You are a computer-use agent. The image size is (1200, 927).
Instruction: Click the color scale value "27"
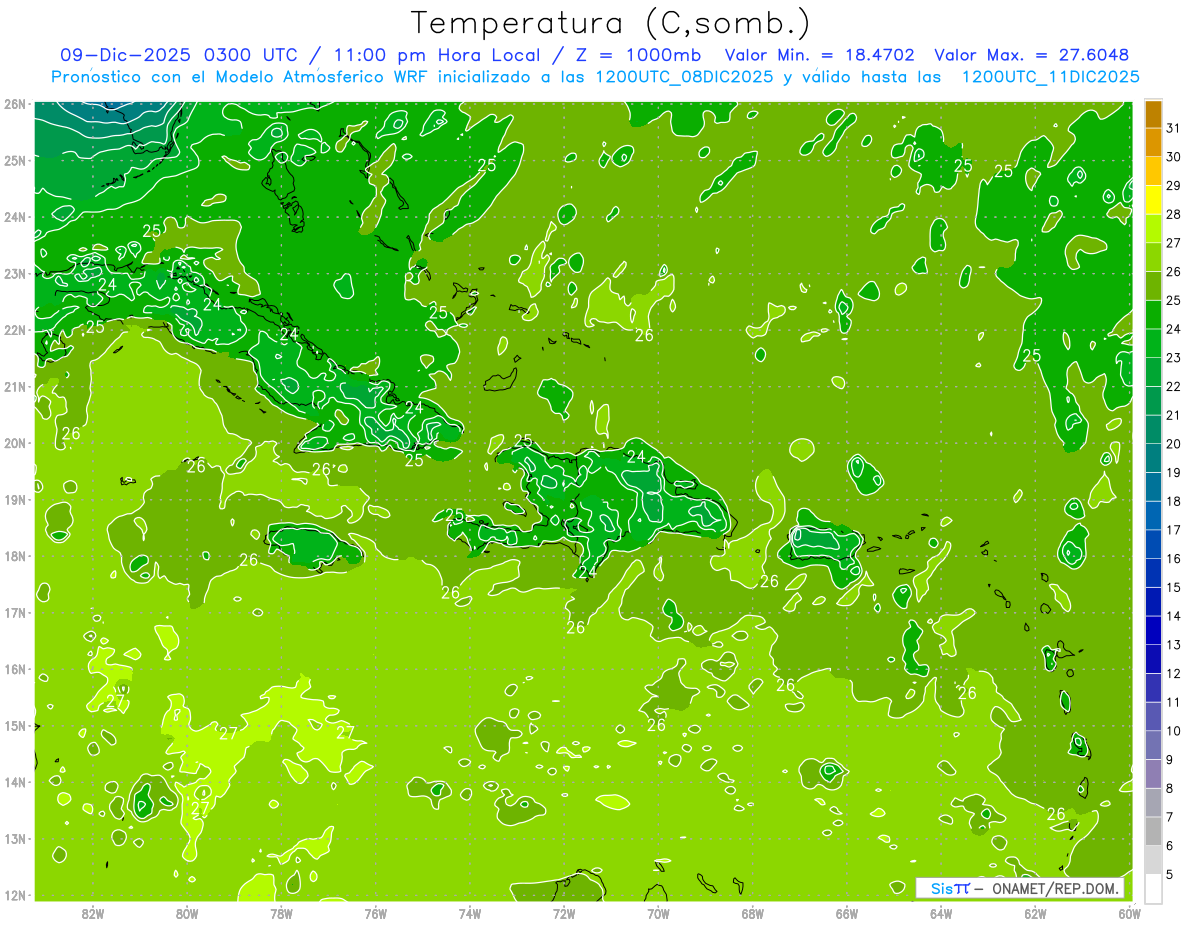pos(1174,243)
